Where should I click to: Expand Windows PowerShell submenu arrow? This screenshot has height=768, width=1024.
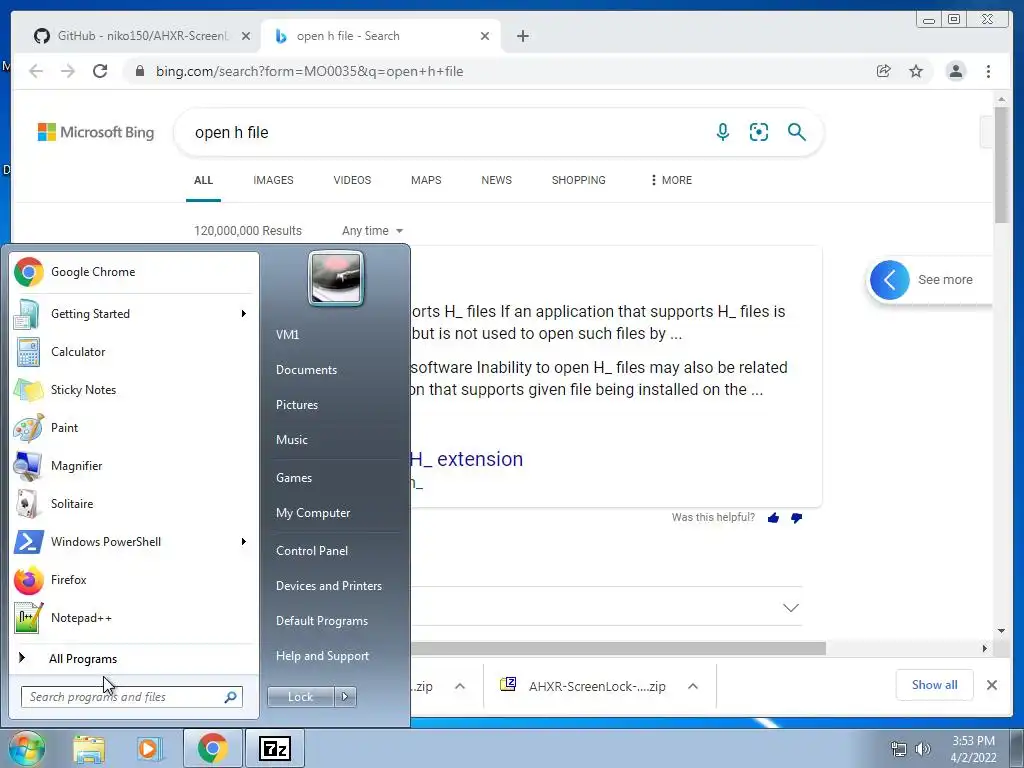(244, 541)
